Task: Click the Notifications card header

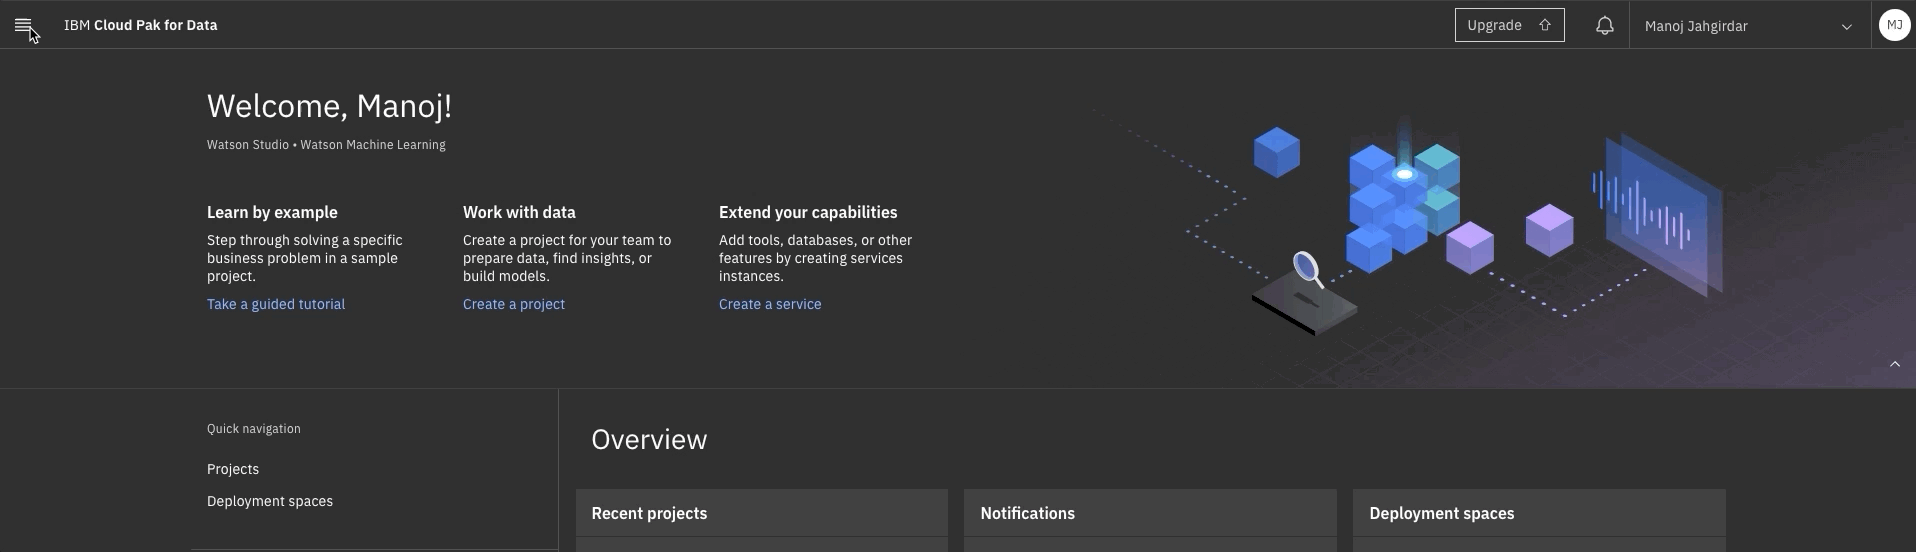Action: coord(1150,513)
